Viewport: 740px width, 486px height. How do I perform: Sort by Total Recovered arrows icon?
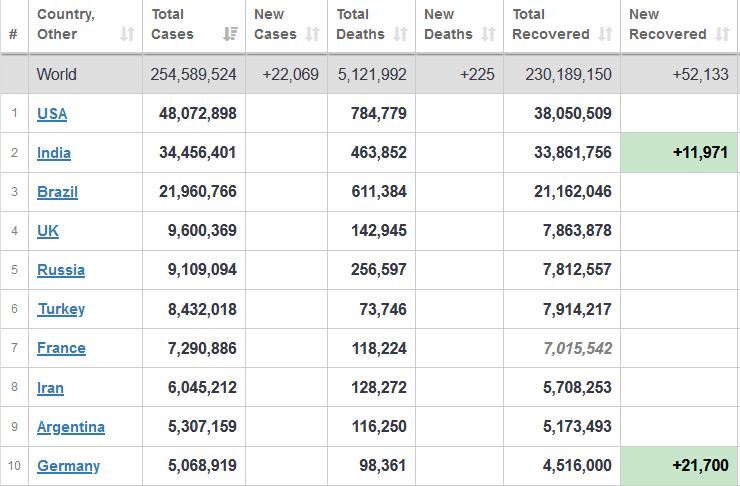click(605, 34)
